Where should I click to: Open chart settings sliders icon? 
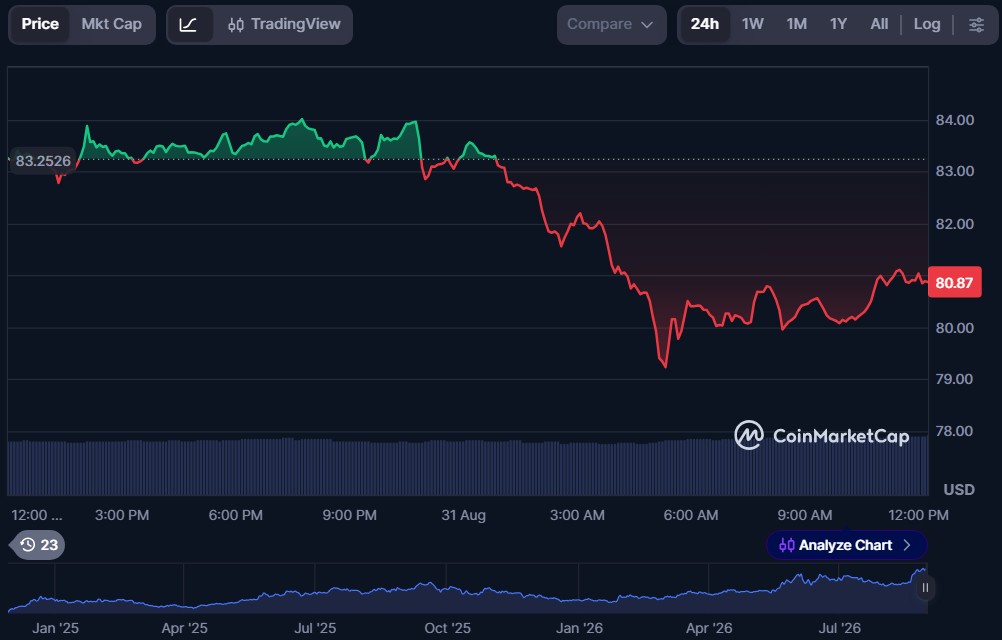976,25
